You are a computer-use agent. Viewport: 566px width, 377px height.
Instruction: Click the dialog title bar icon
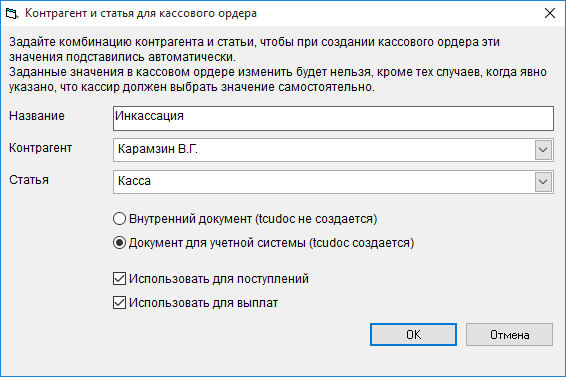click(12, 13)
